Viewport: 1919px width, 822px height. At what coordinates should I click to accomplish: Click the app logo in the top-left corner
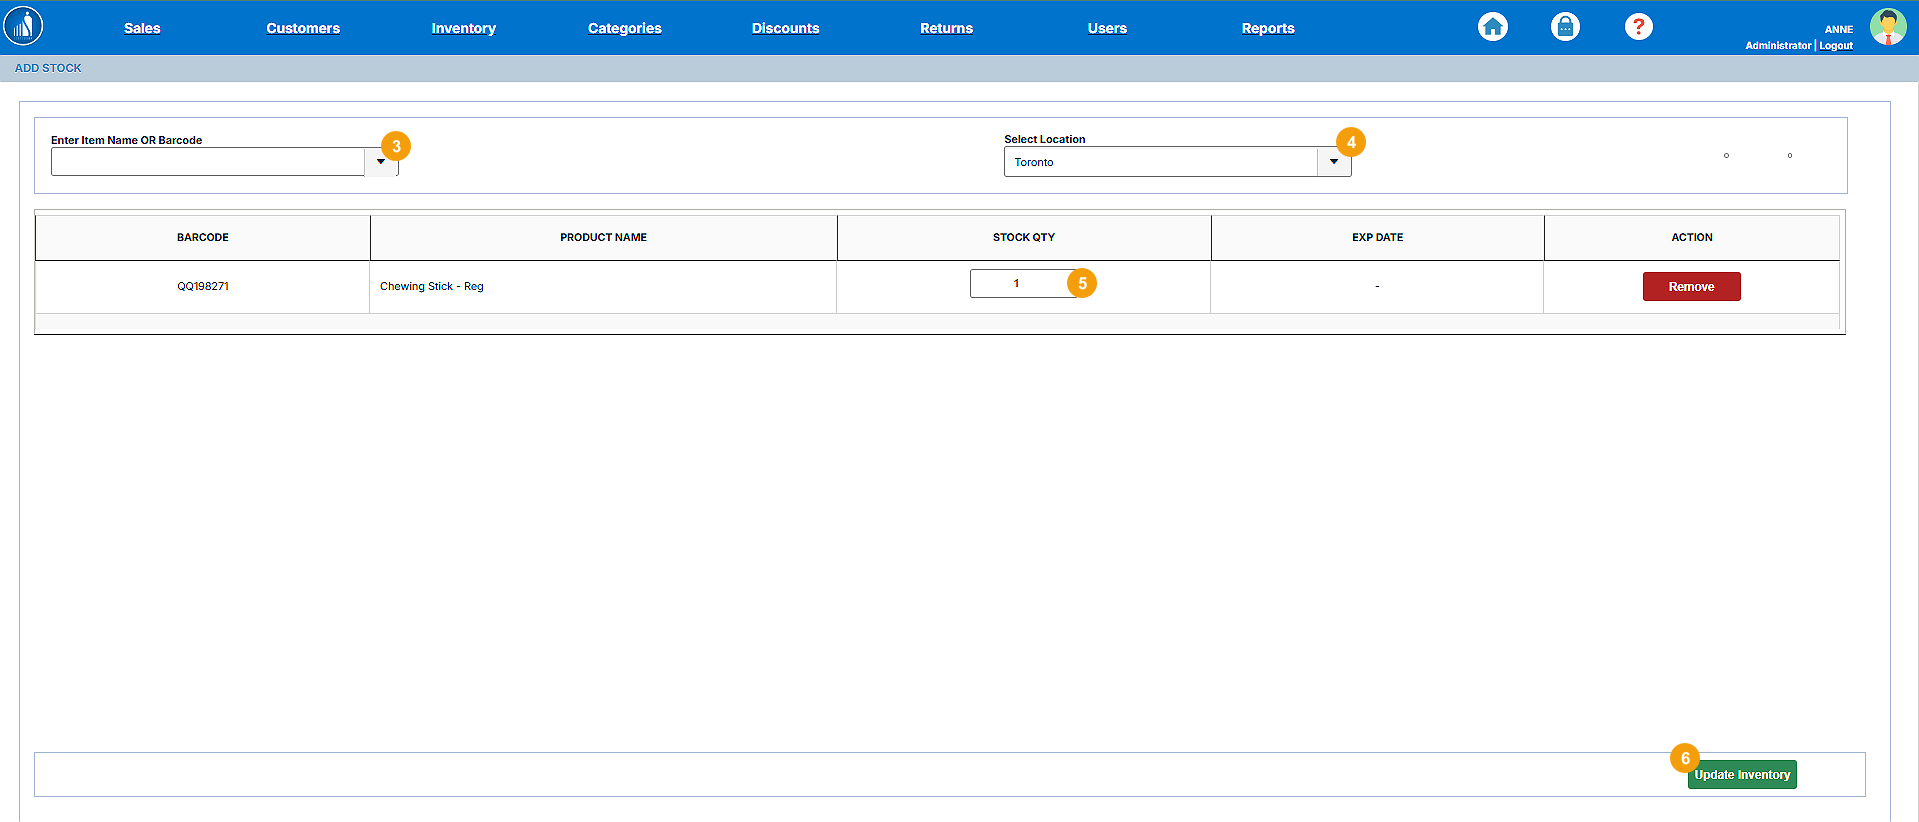click(x=23, y=26)
